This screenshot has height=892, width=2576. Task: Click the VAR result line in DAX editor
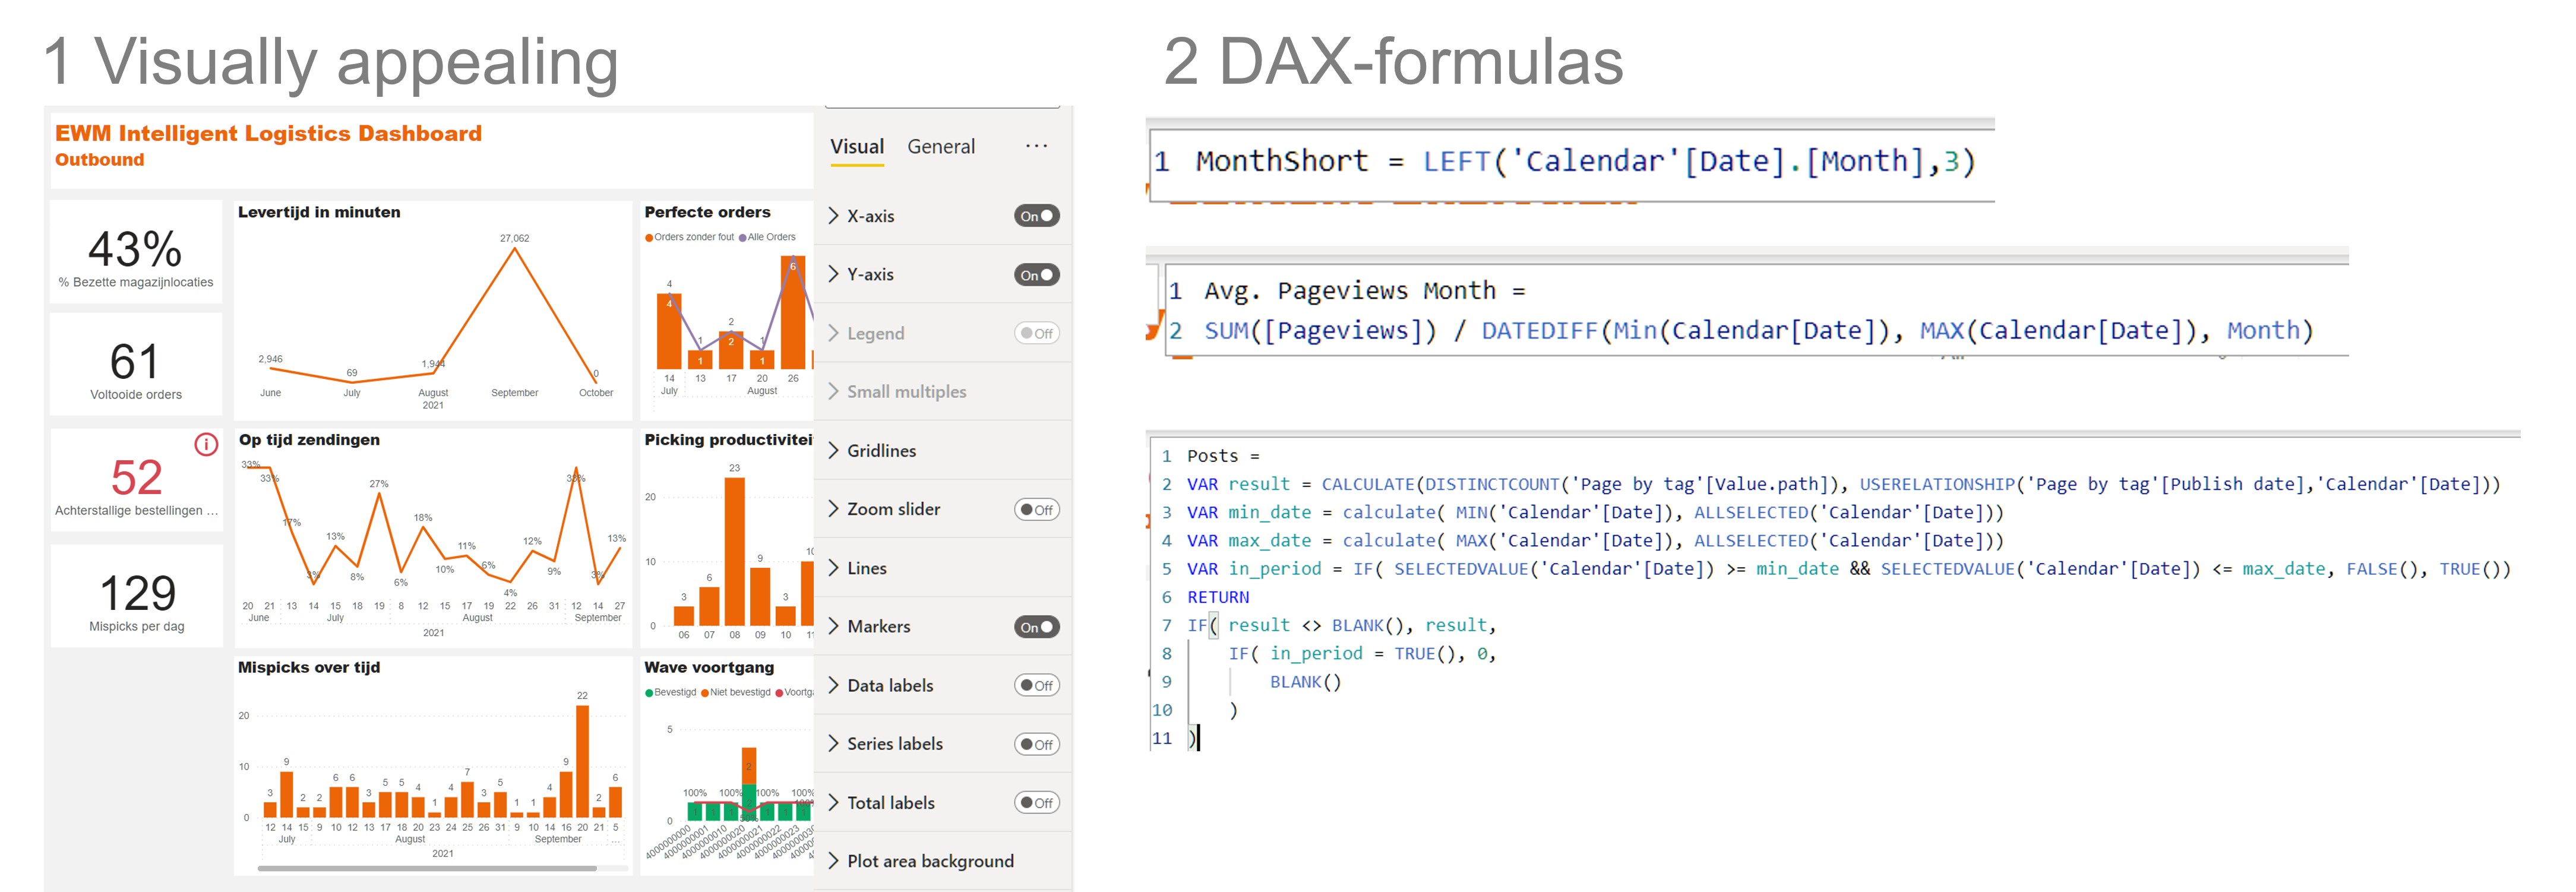click(x=1843, y=484)
